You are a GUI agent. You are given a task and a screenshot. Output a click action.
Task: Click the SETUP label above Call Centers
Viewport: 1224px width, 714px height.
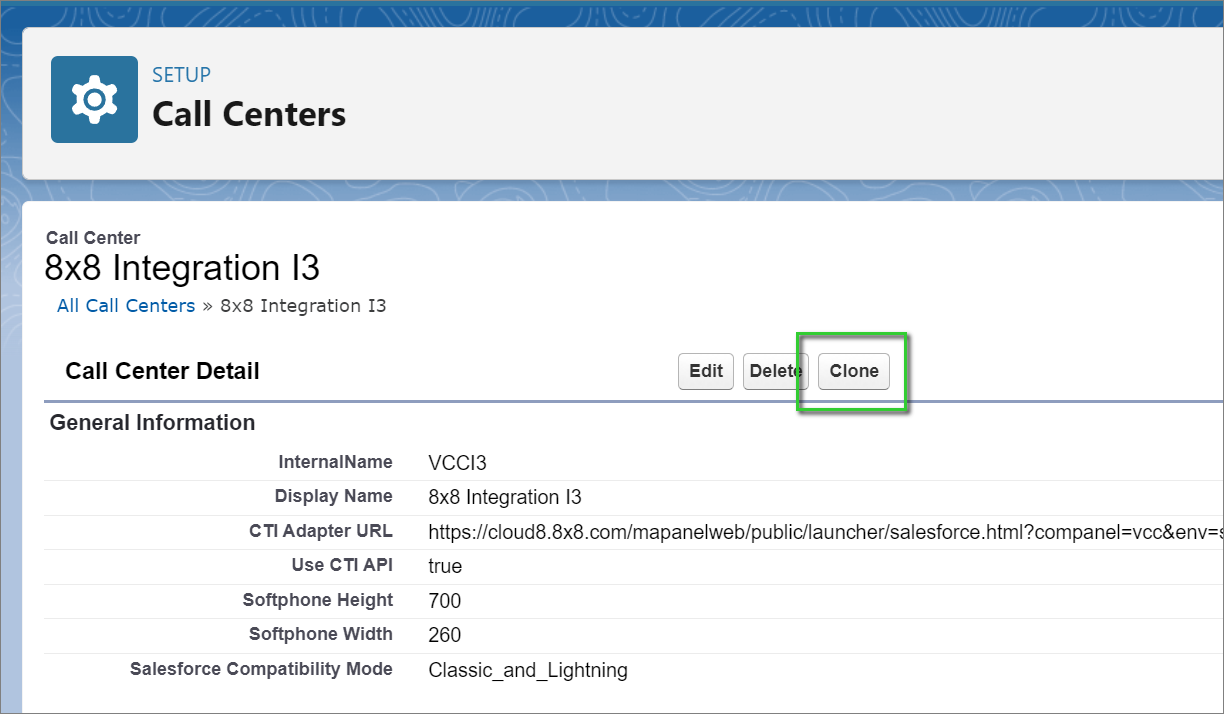(181, 75)
